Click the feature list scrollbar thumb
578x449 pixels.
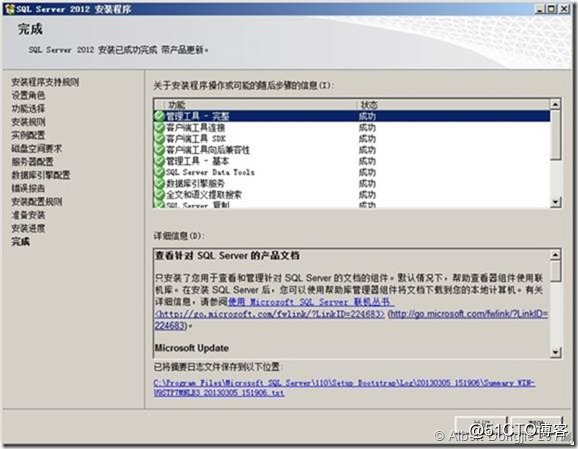pos(555,135)
